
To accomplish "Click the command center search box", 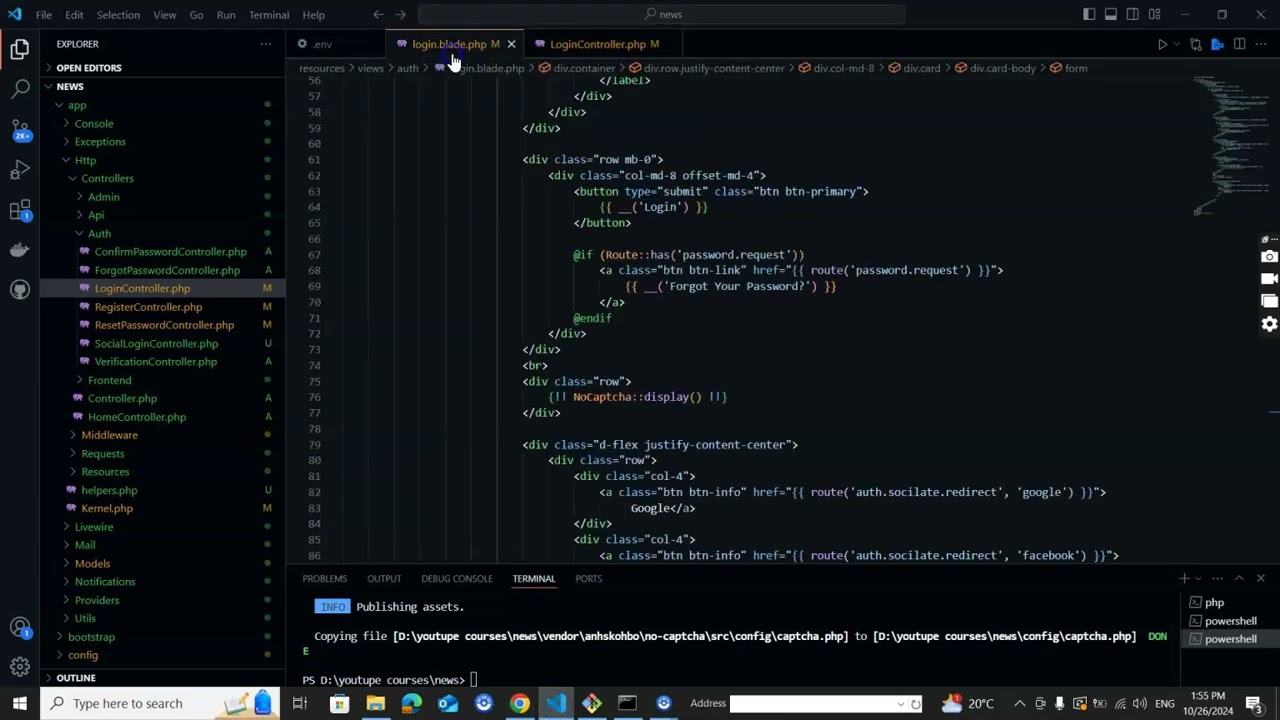I will tap(662, 15).
